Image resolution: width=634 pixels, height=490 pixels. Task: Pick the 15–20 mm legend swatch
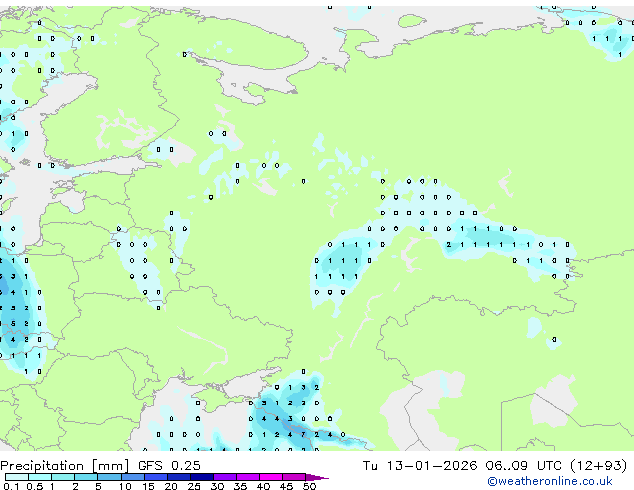(x=155, y=477)
